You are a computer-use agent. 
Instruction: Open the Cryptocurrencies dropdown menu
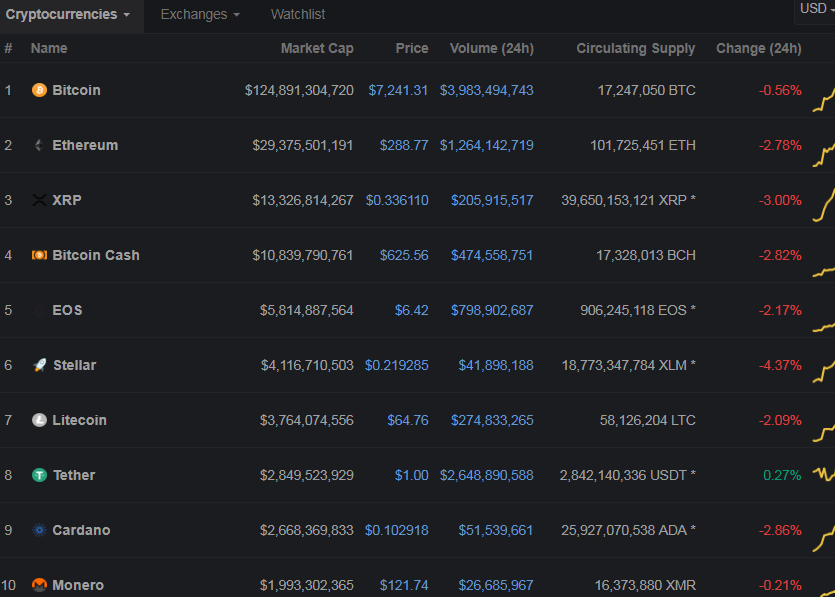point(68,14)
